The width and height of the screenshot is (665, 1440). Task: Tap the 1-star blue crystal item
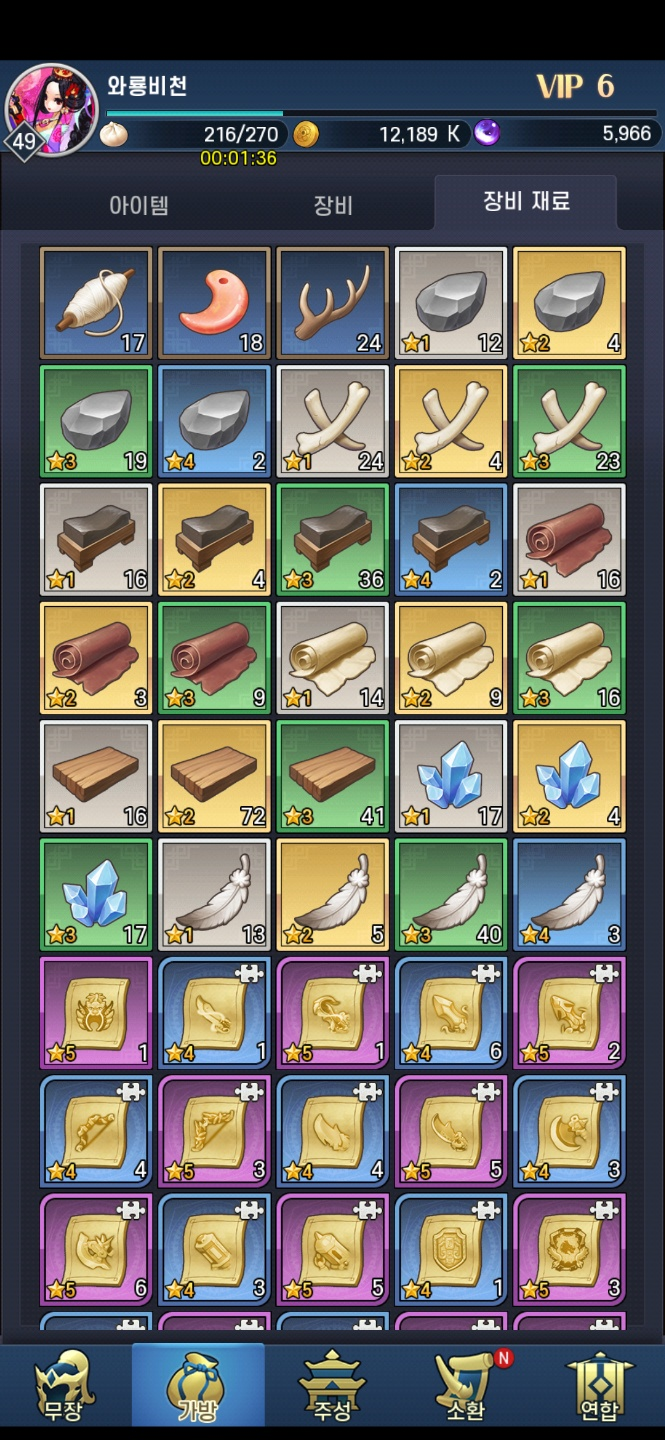click(451, 776)
